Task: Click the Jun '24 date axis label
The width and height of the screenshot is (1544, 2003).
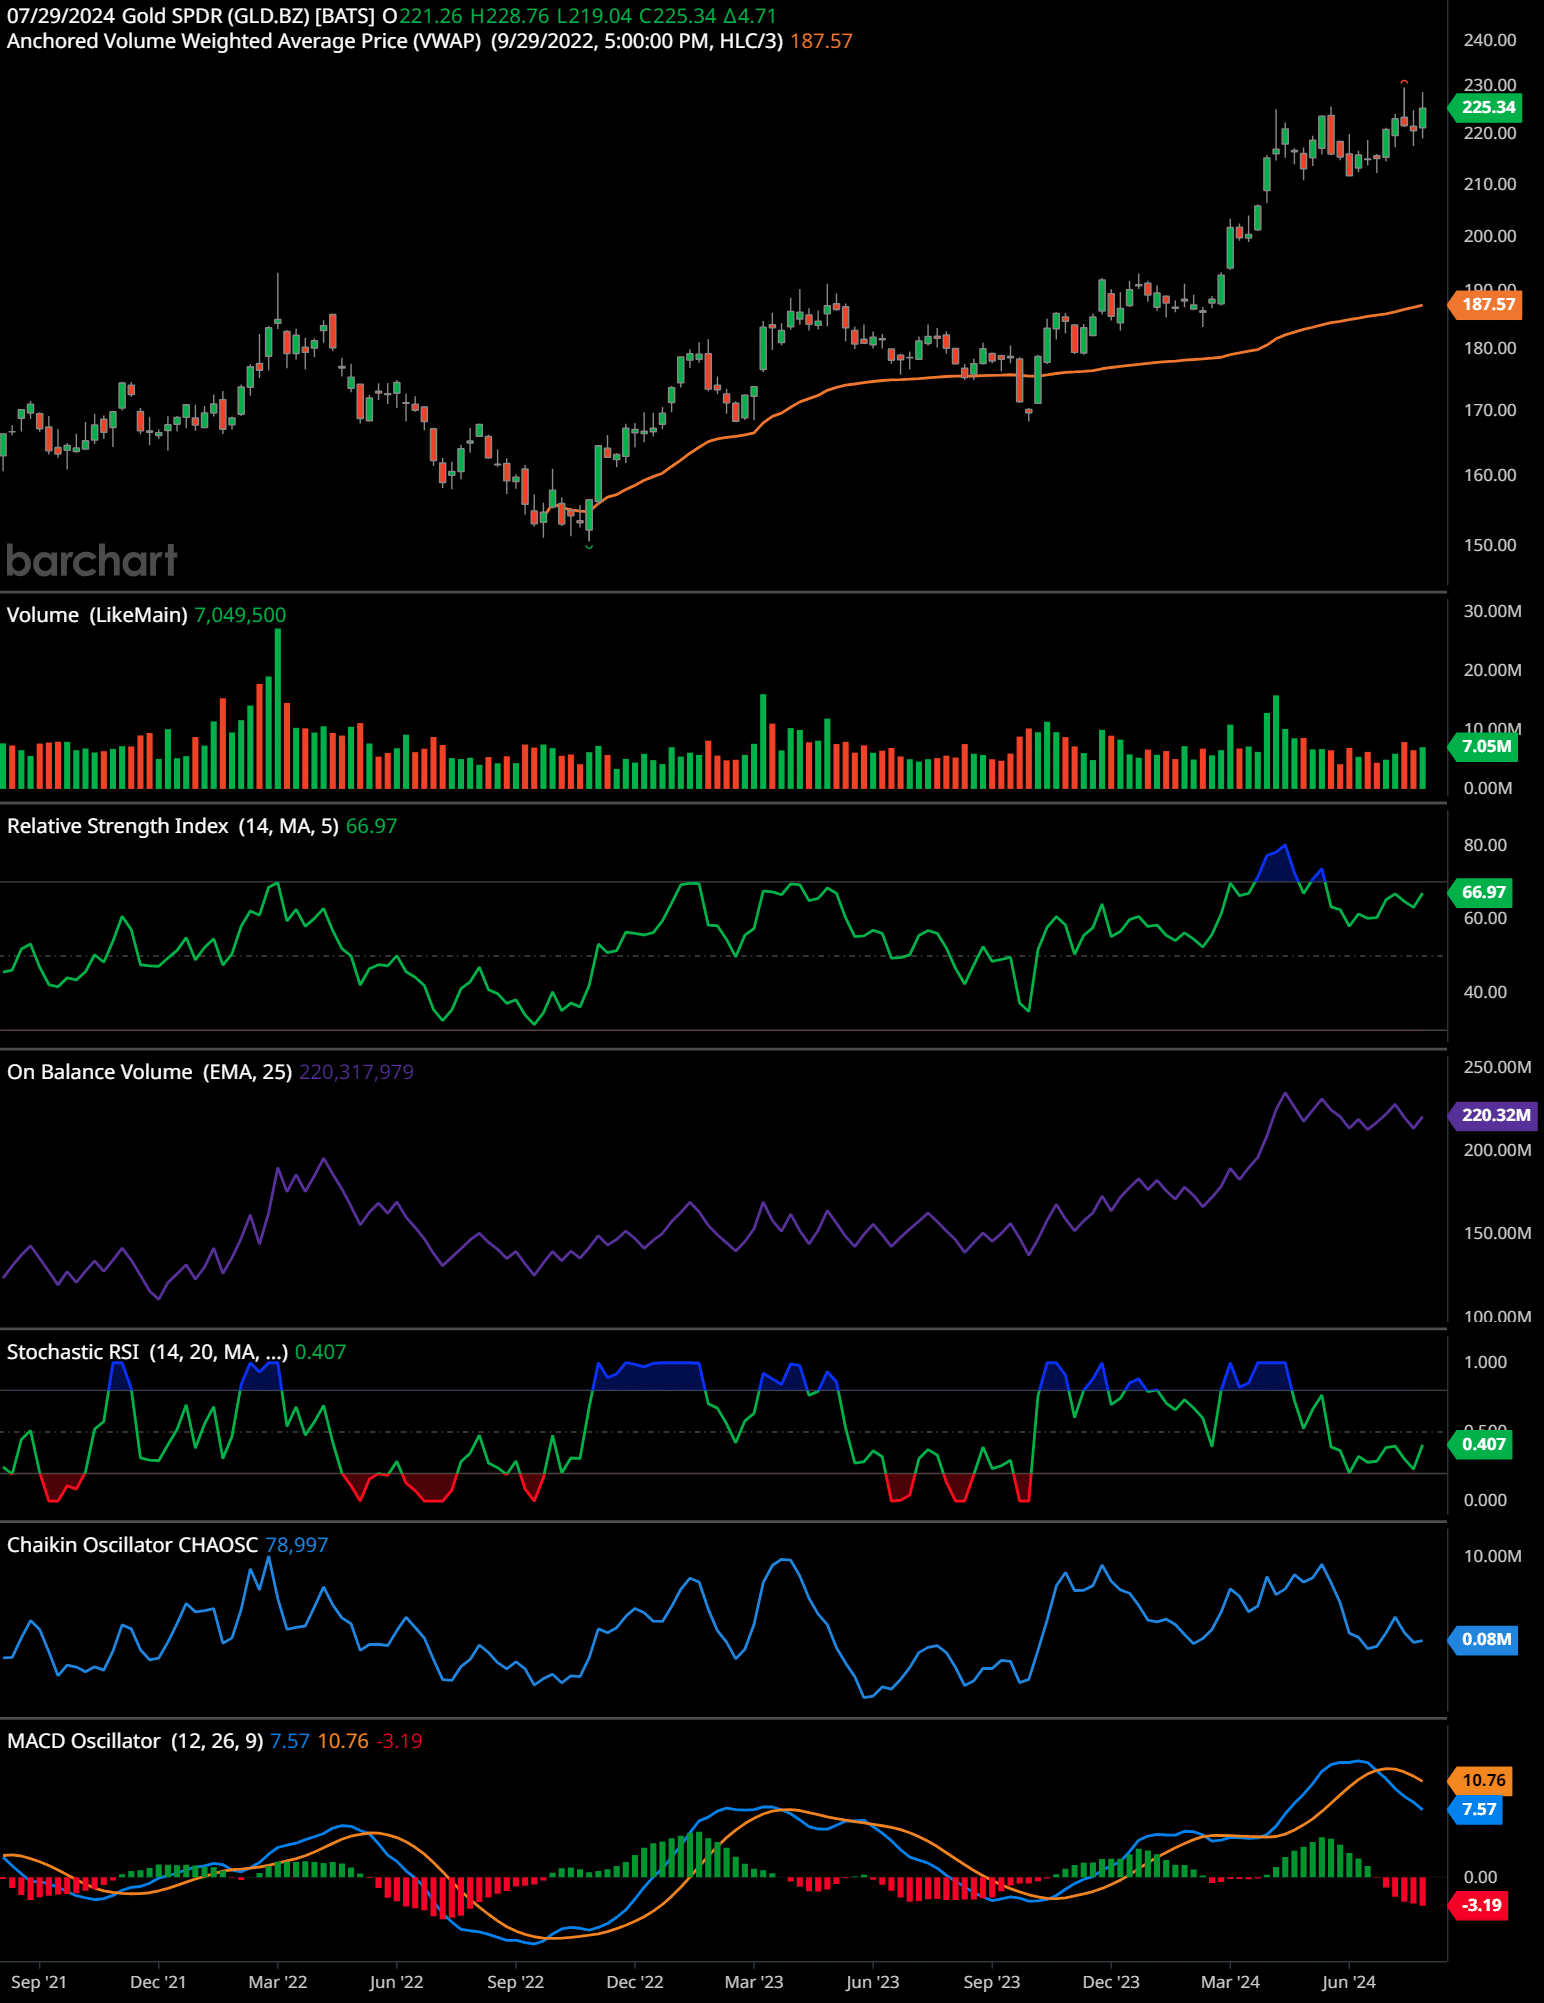Action: [x=1349, y=1982]
